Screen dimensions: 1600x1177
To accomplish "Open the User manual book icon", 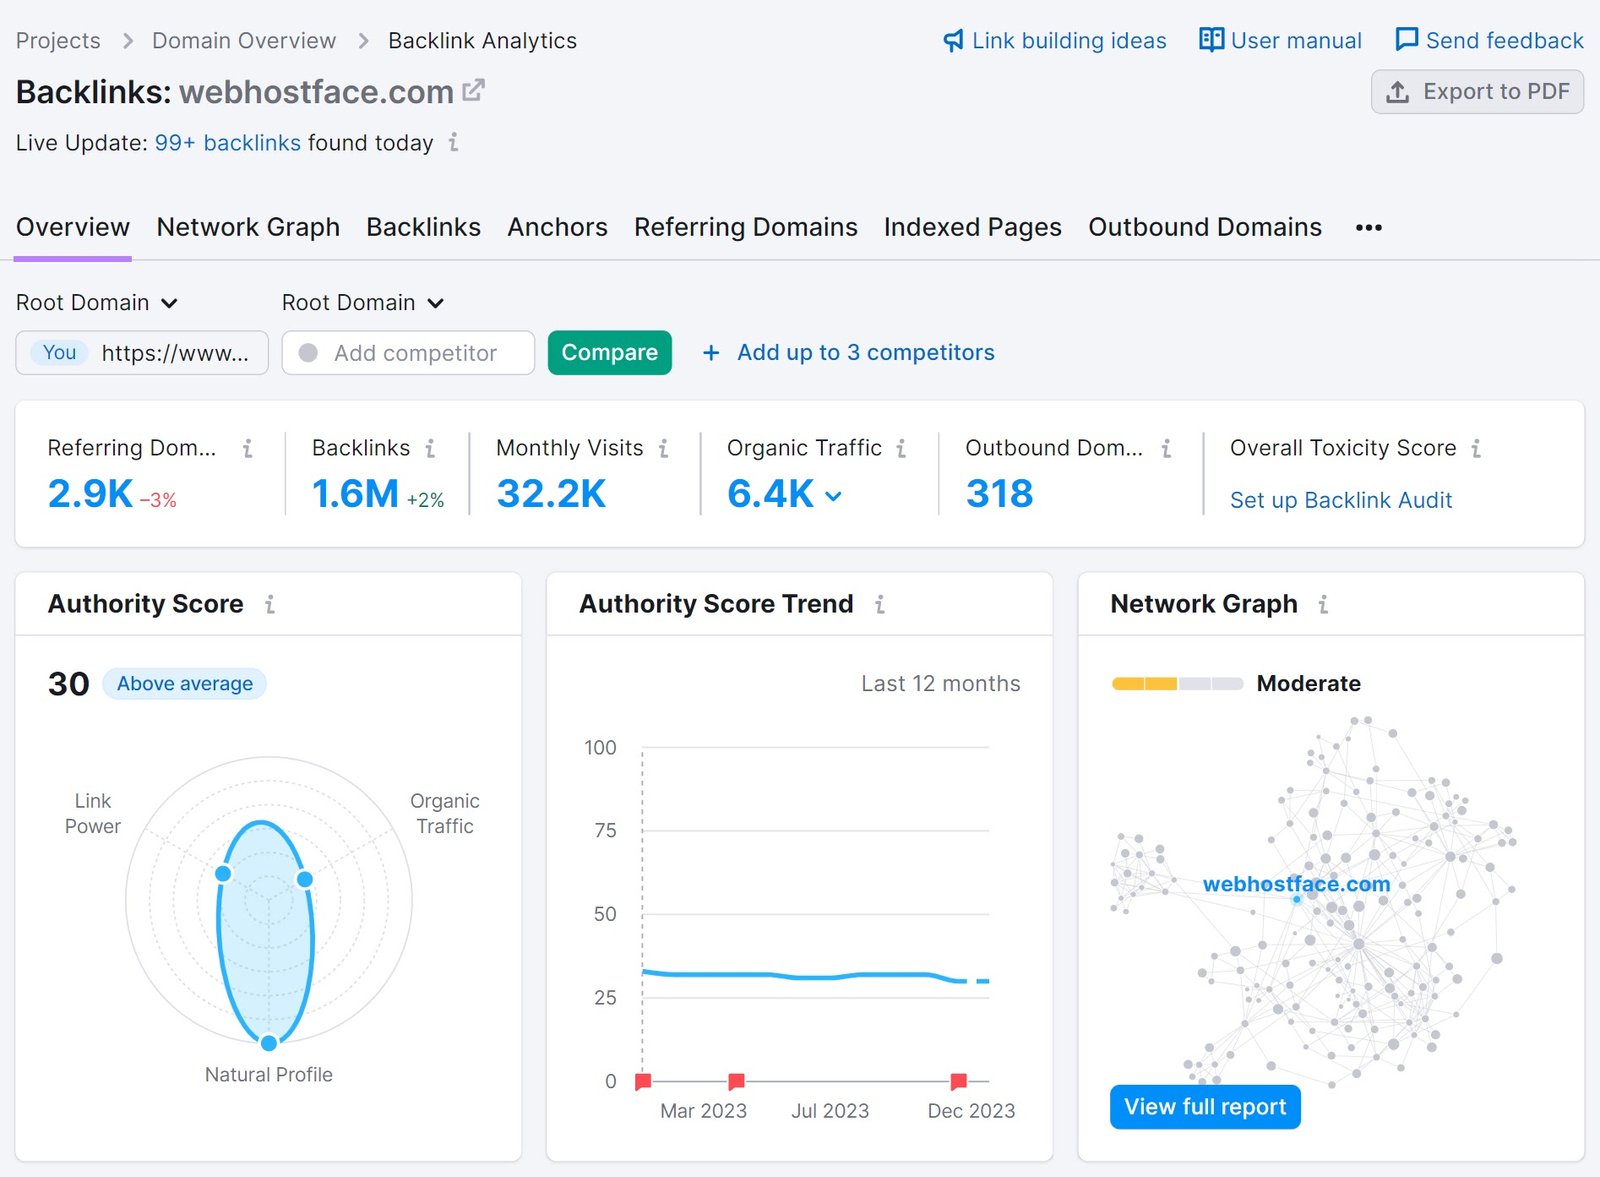I will [x=1210, y=40].
